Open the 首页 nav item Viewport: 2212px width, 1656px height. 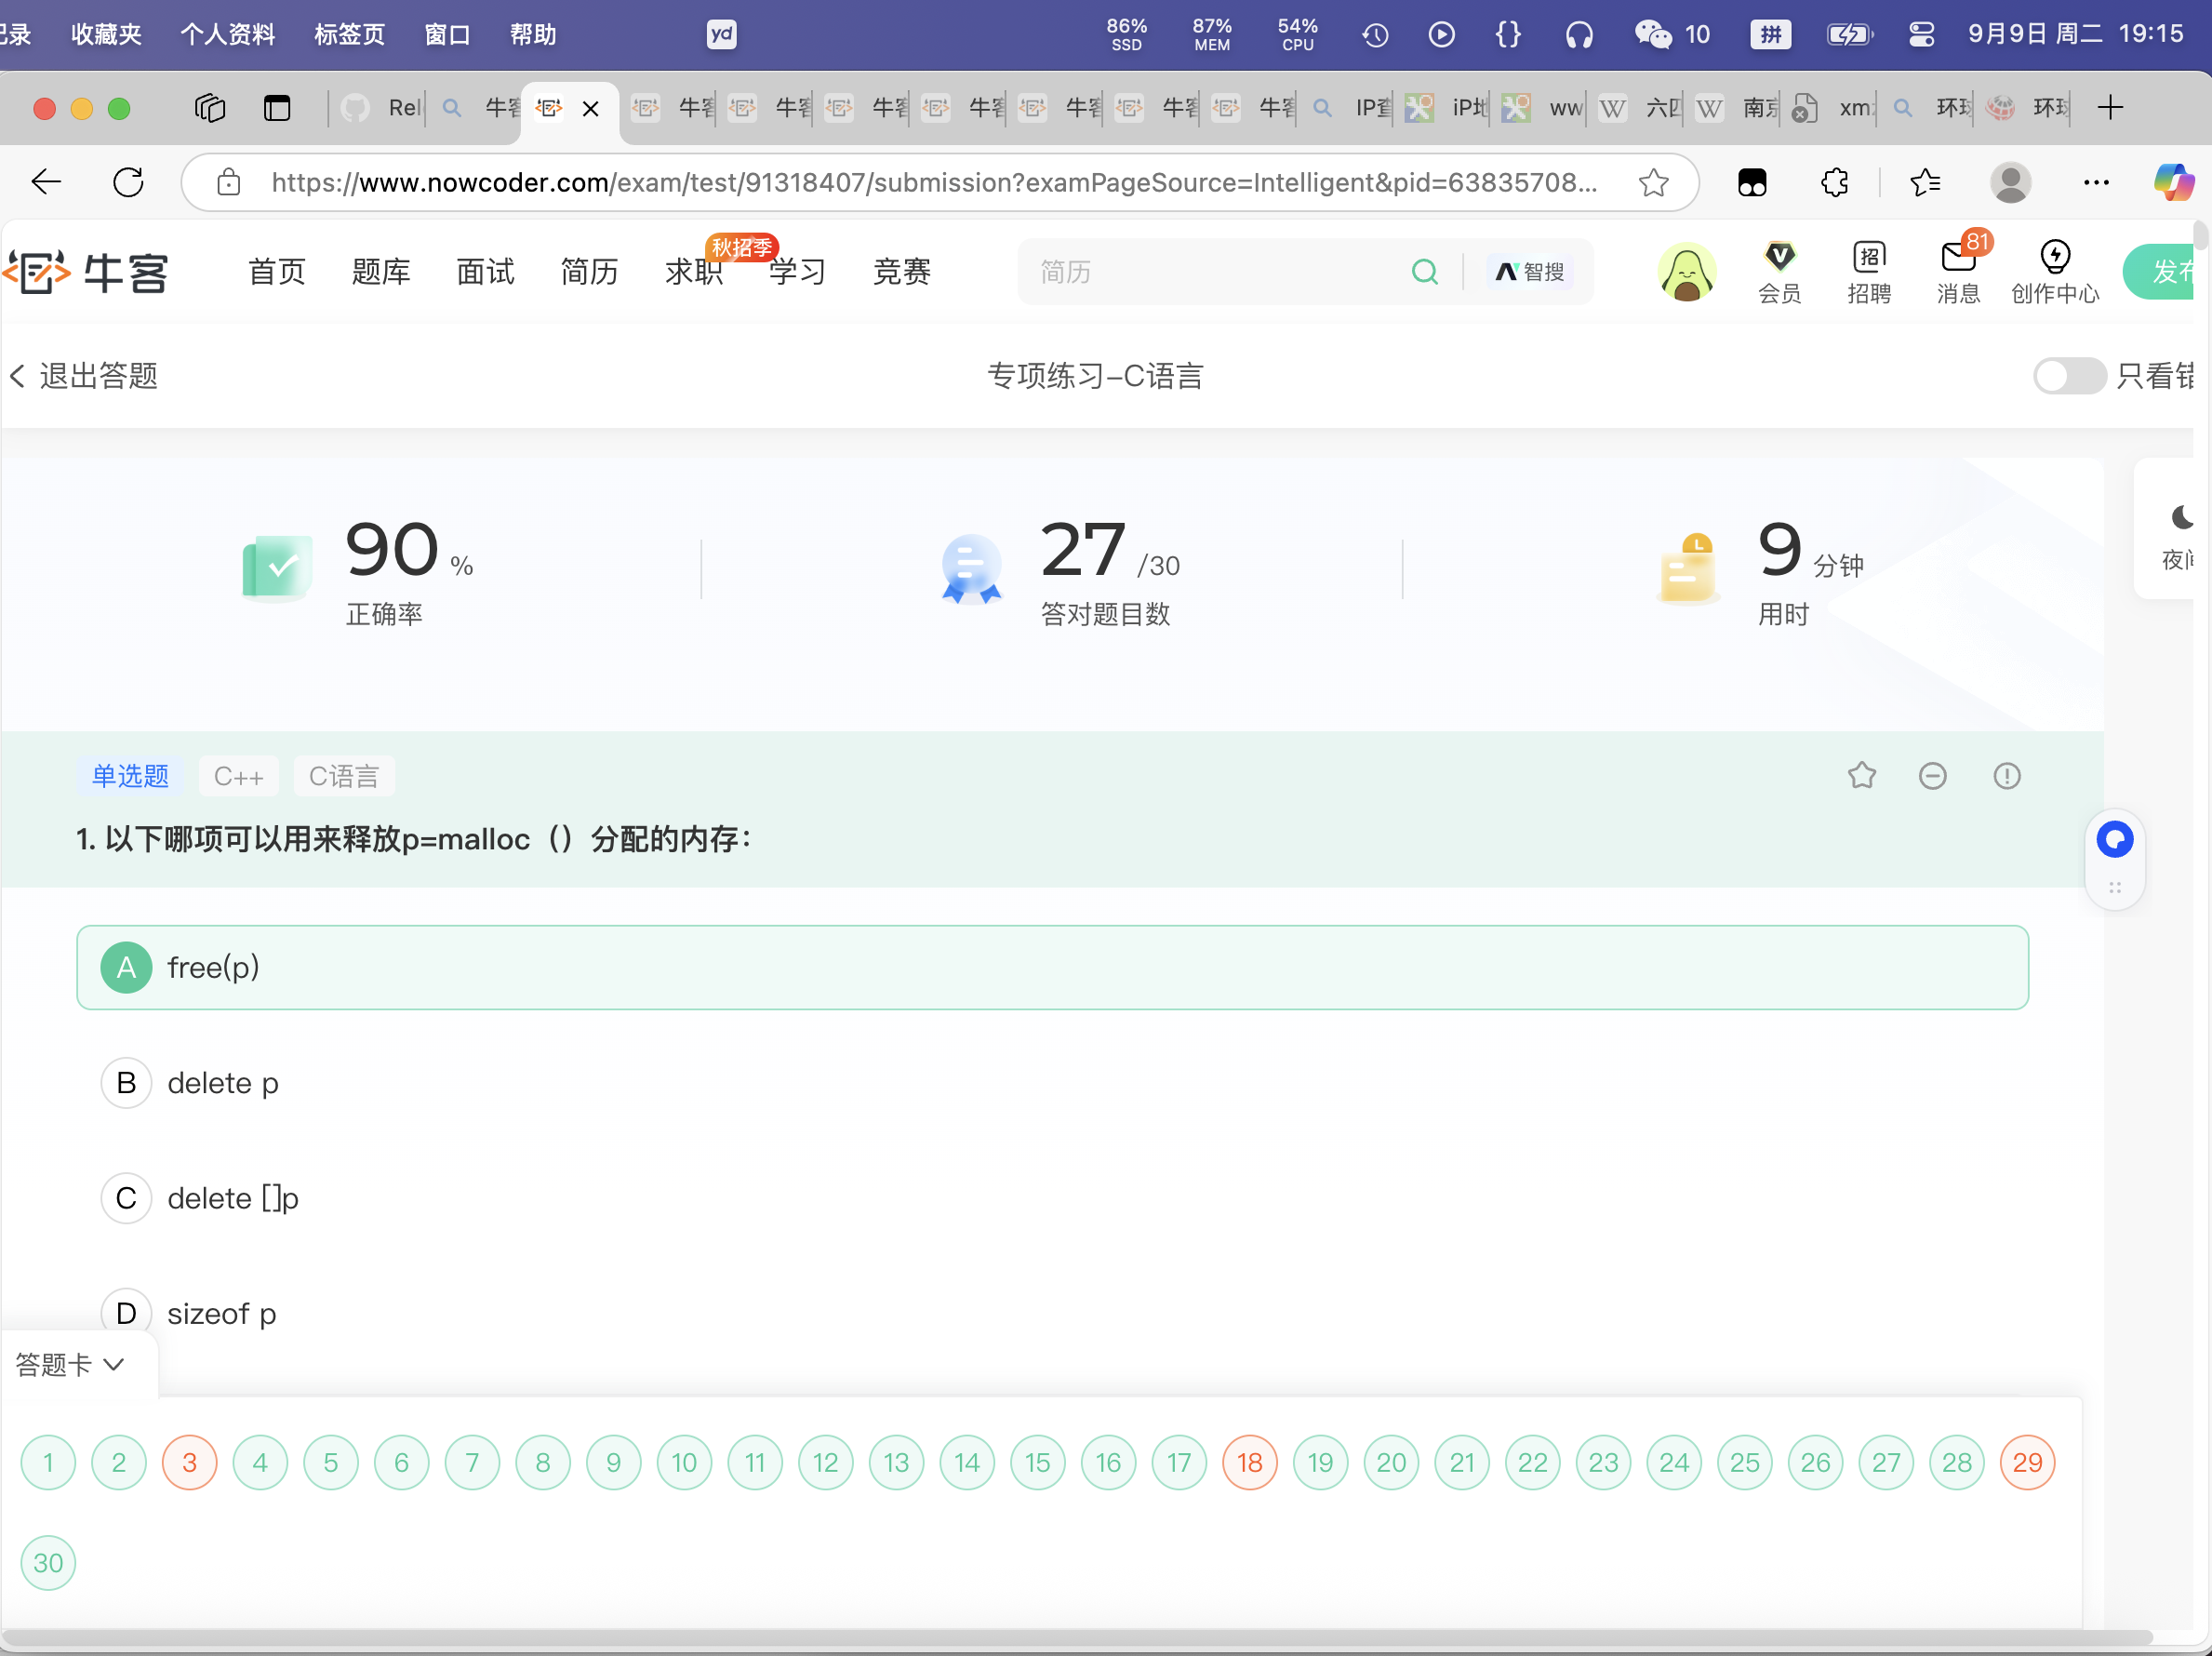coord(277,272)
